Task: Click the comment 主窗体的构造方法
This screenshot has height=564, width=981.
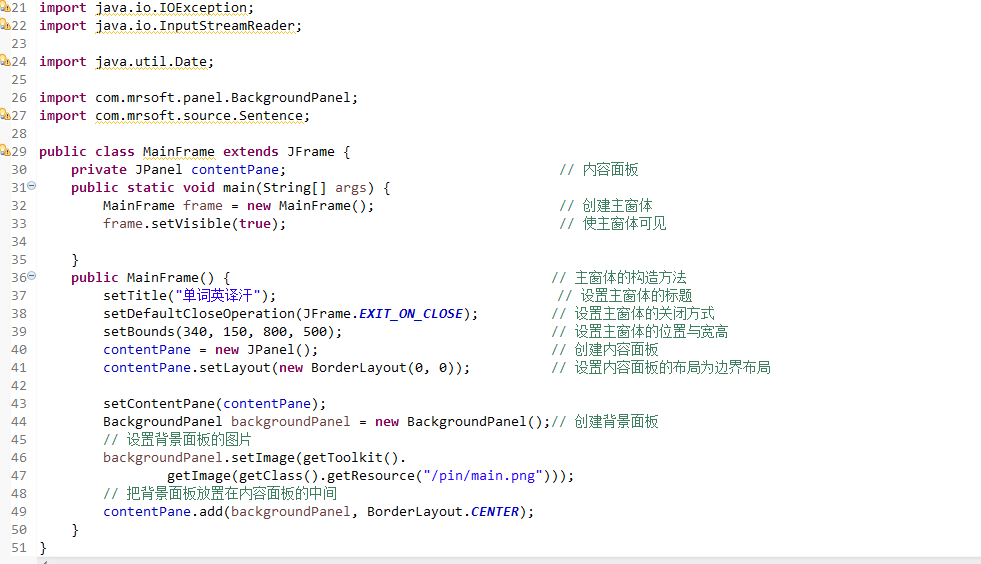Action: (619, 277)
